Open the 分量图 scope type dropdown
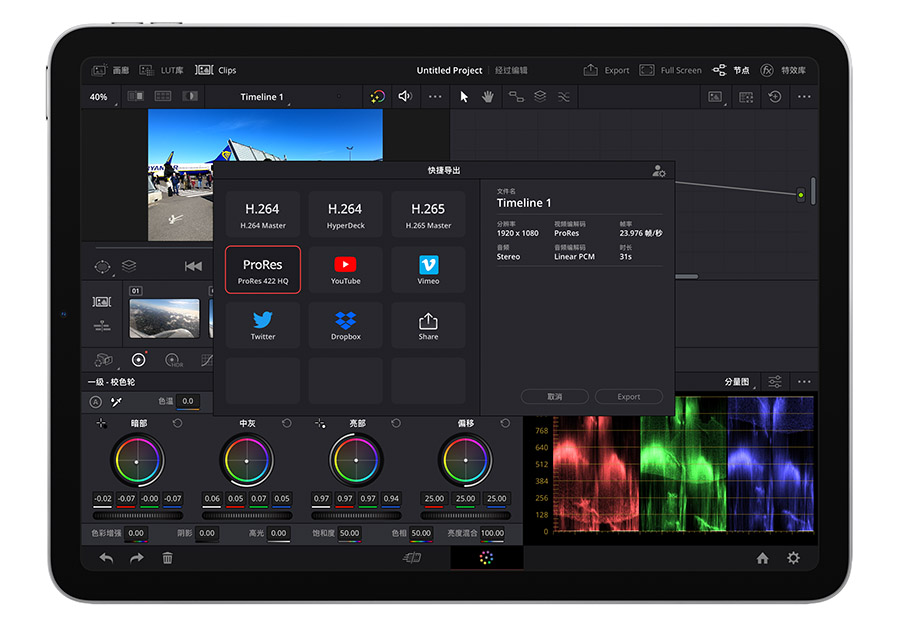 tap(739, 382)
